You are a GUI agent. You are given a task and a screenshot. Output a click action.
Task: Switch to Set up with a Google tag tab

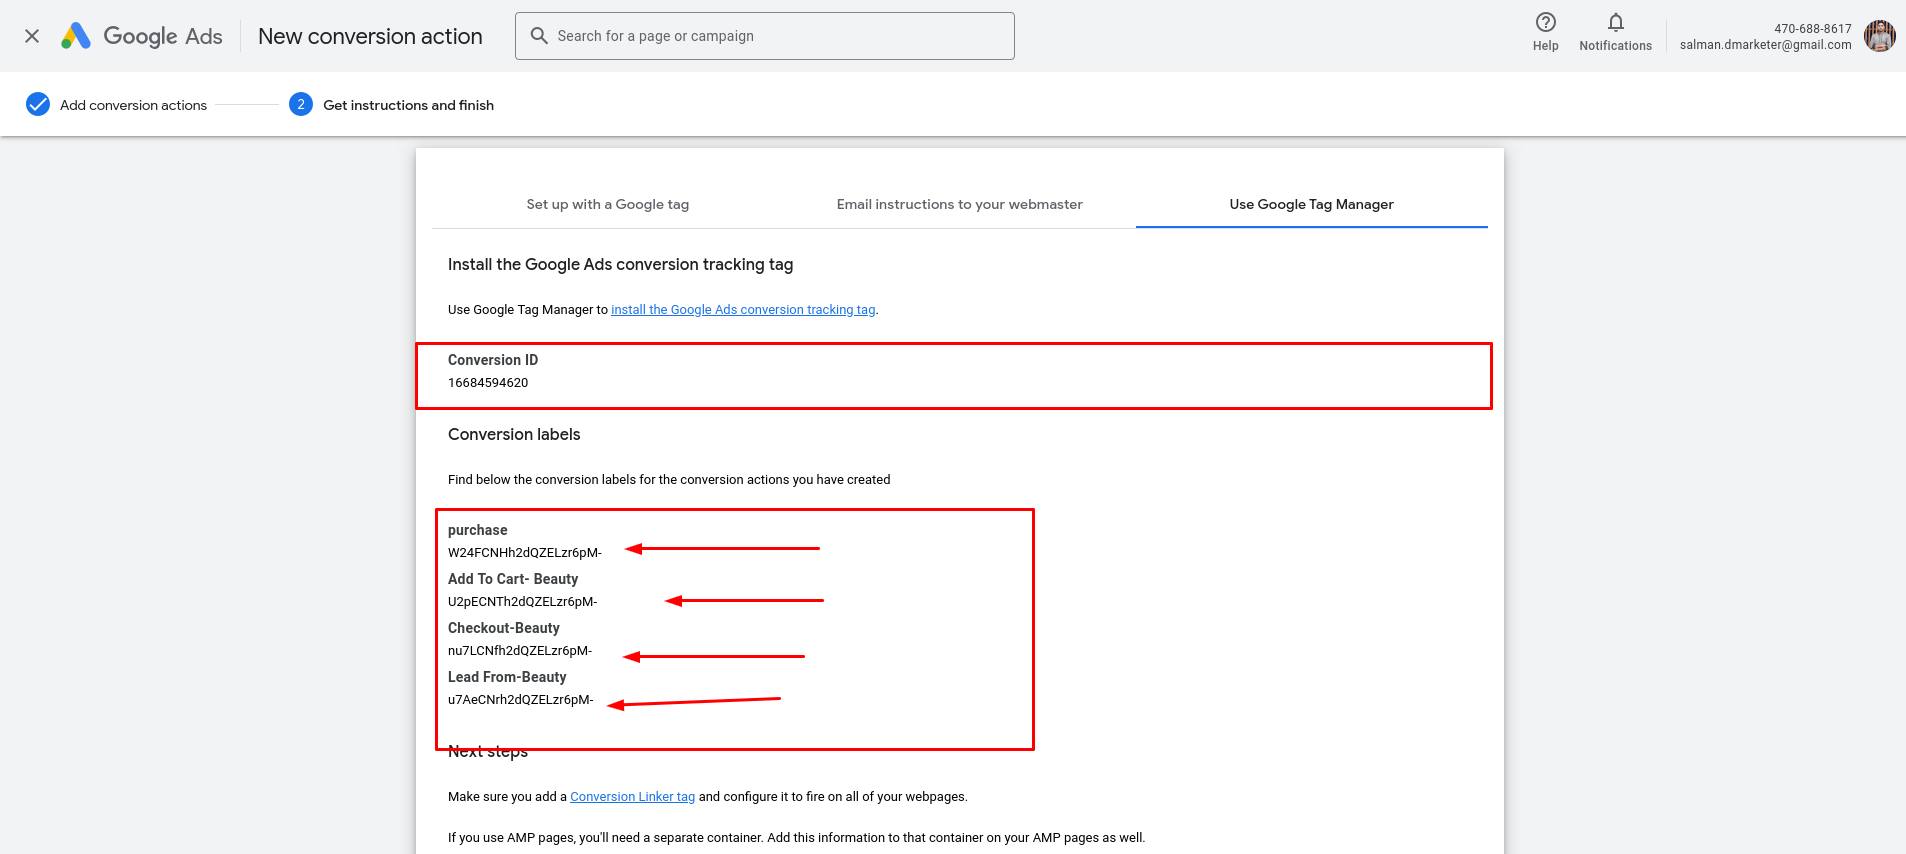pyautogui.click(x=607, y=204)
